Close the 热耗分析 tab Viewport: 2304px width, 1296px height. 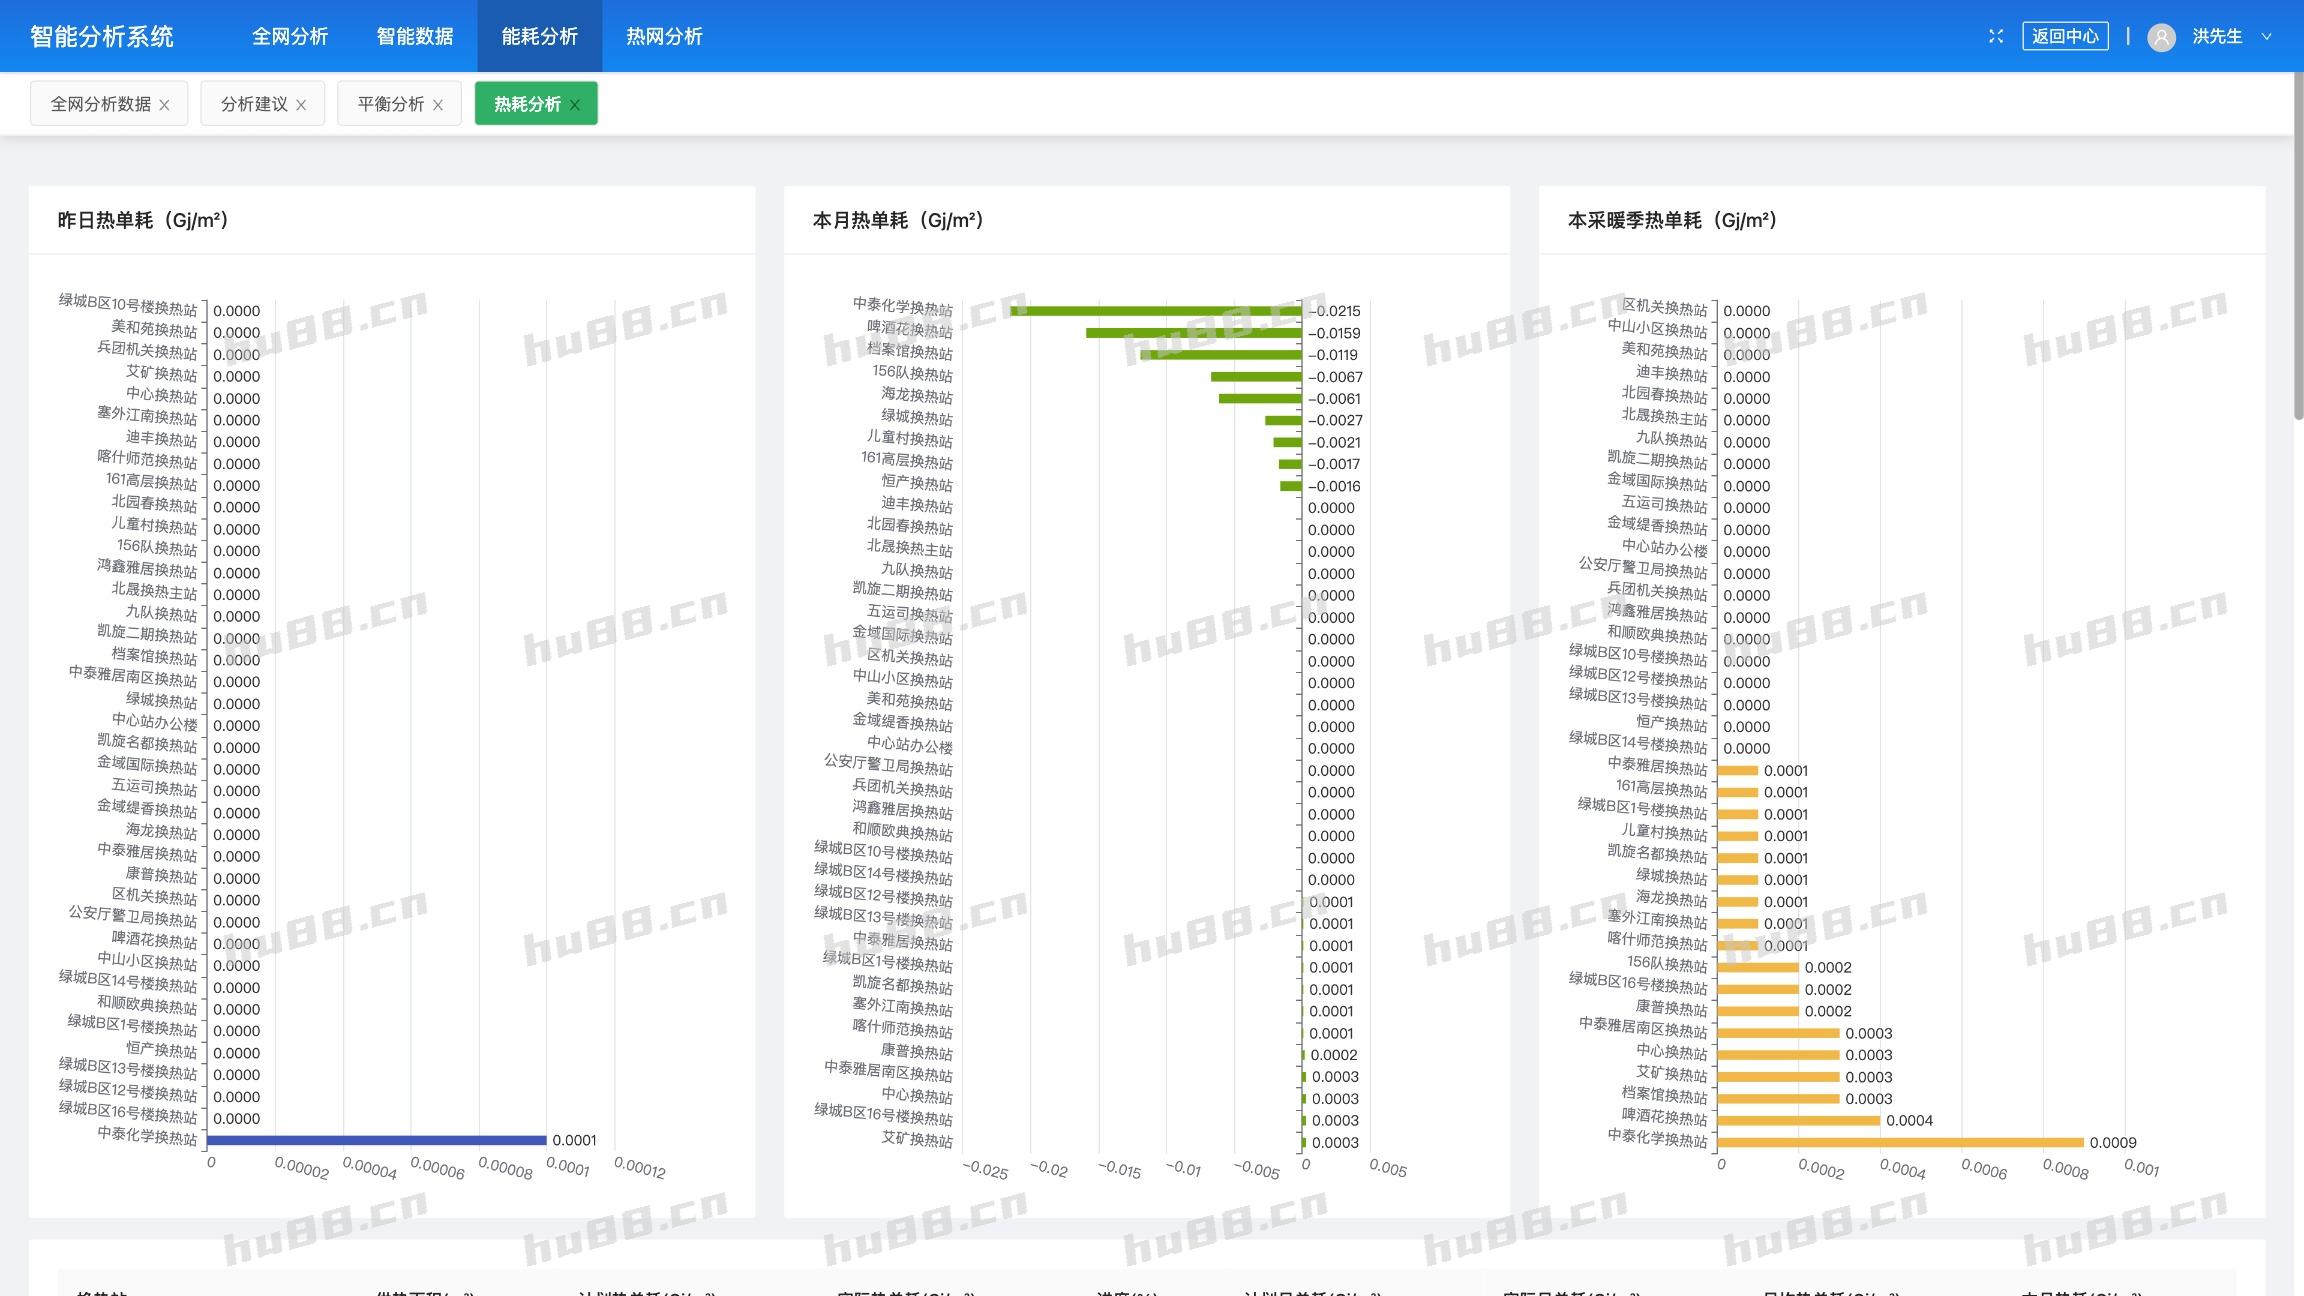575,105
